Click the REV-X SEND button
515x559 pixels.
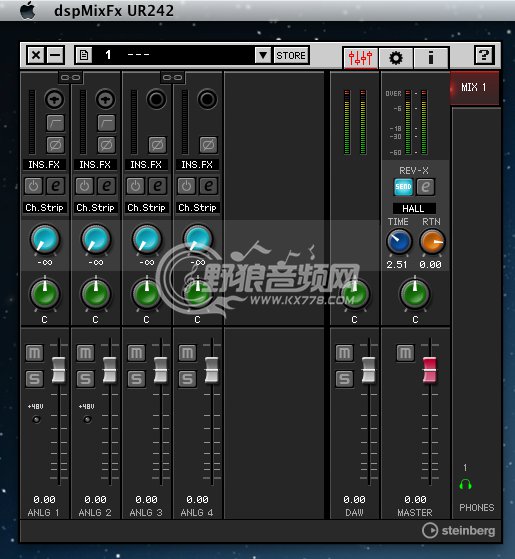click(403, 187)
